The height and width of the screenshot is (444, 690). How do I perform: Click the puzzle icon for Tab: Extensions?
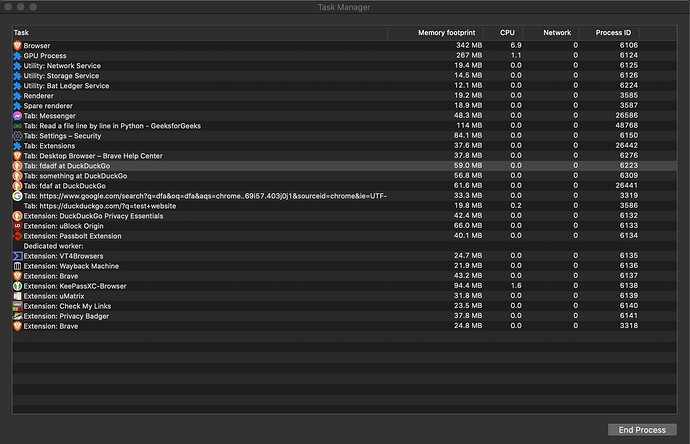pos(17,146)
